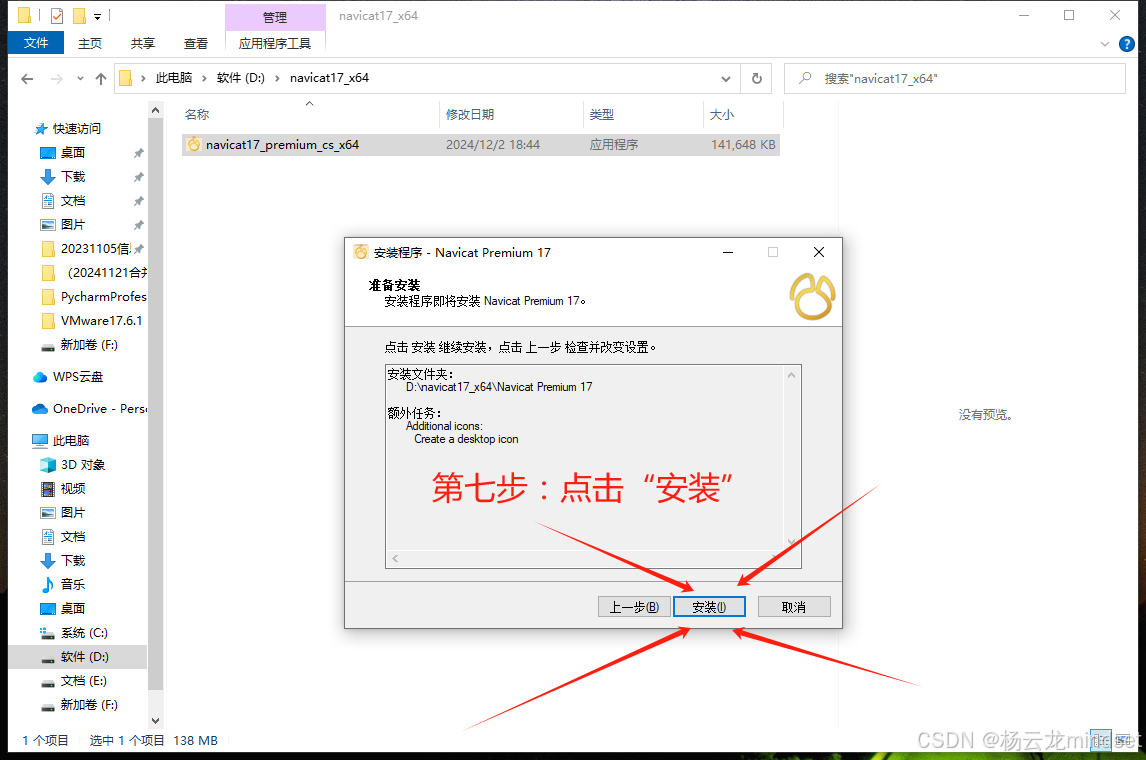Click the forward navigation arrow in Explorer

tap(56, 78)
